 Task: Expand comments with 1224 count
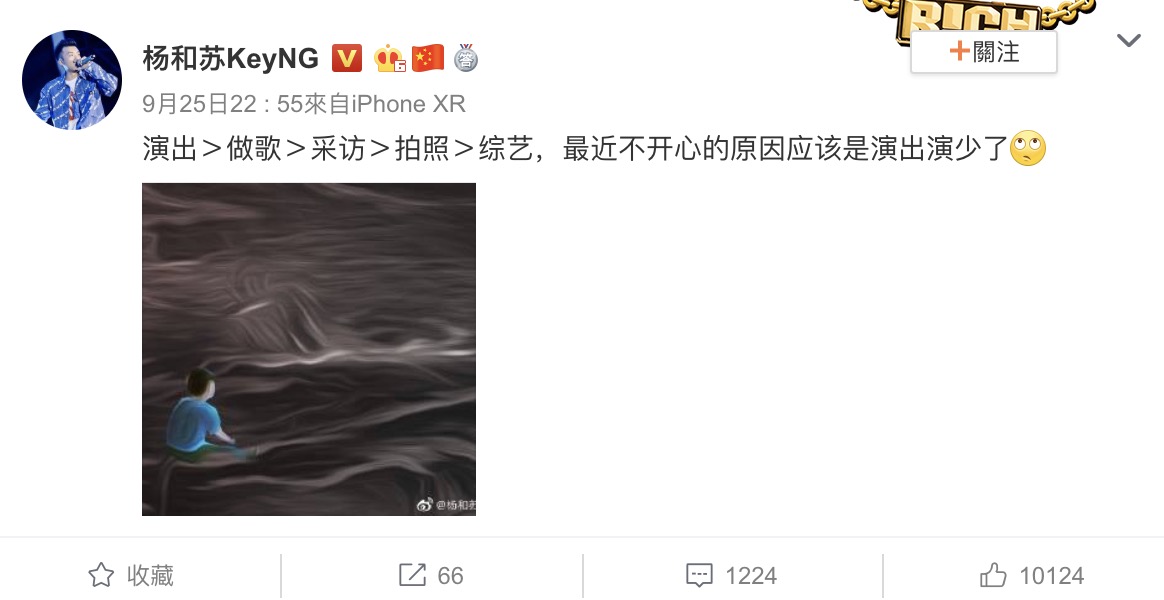pyautogui.click(x=731, y=575)
